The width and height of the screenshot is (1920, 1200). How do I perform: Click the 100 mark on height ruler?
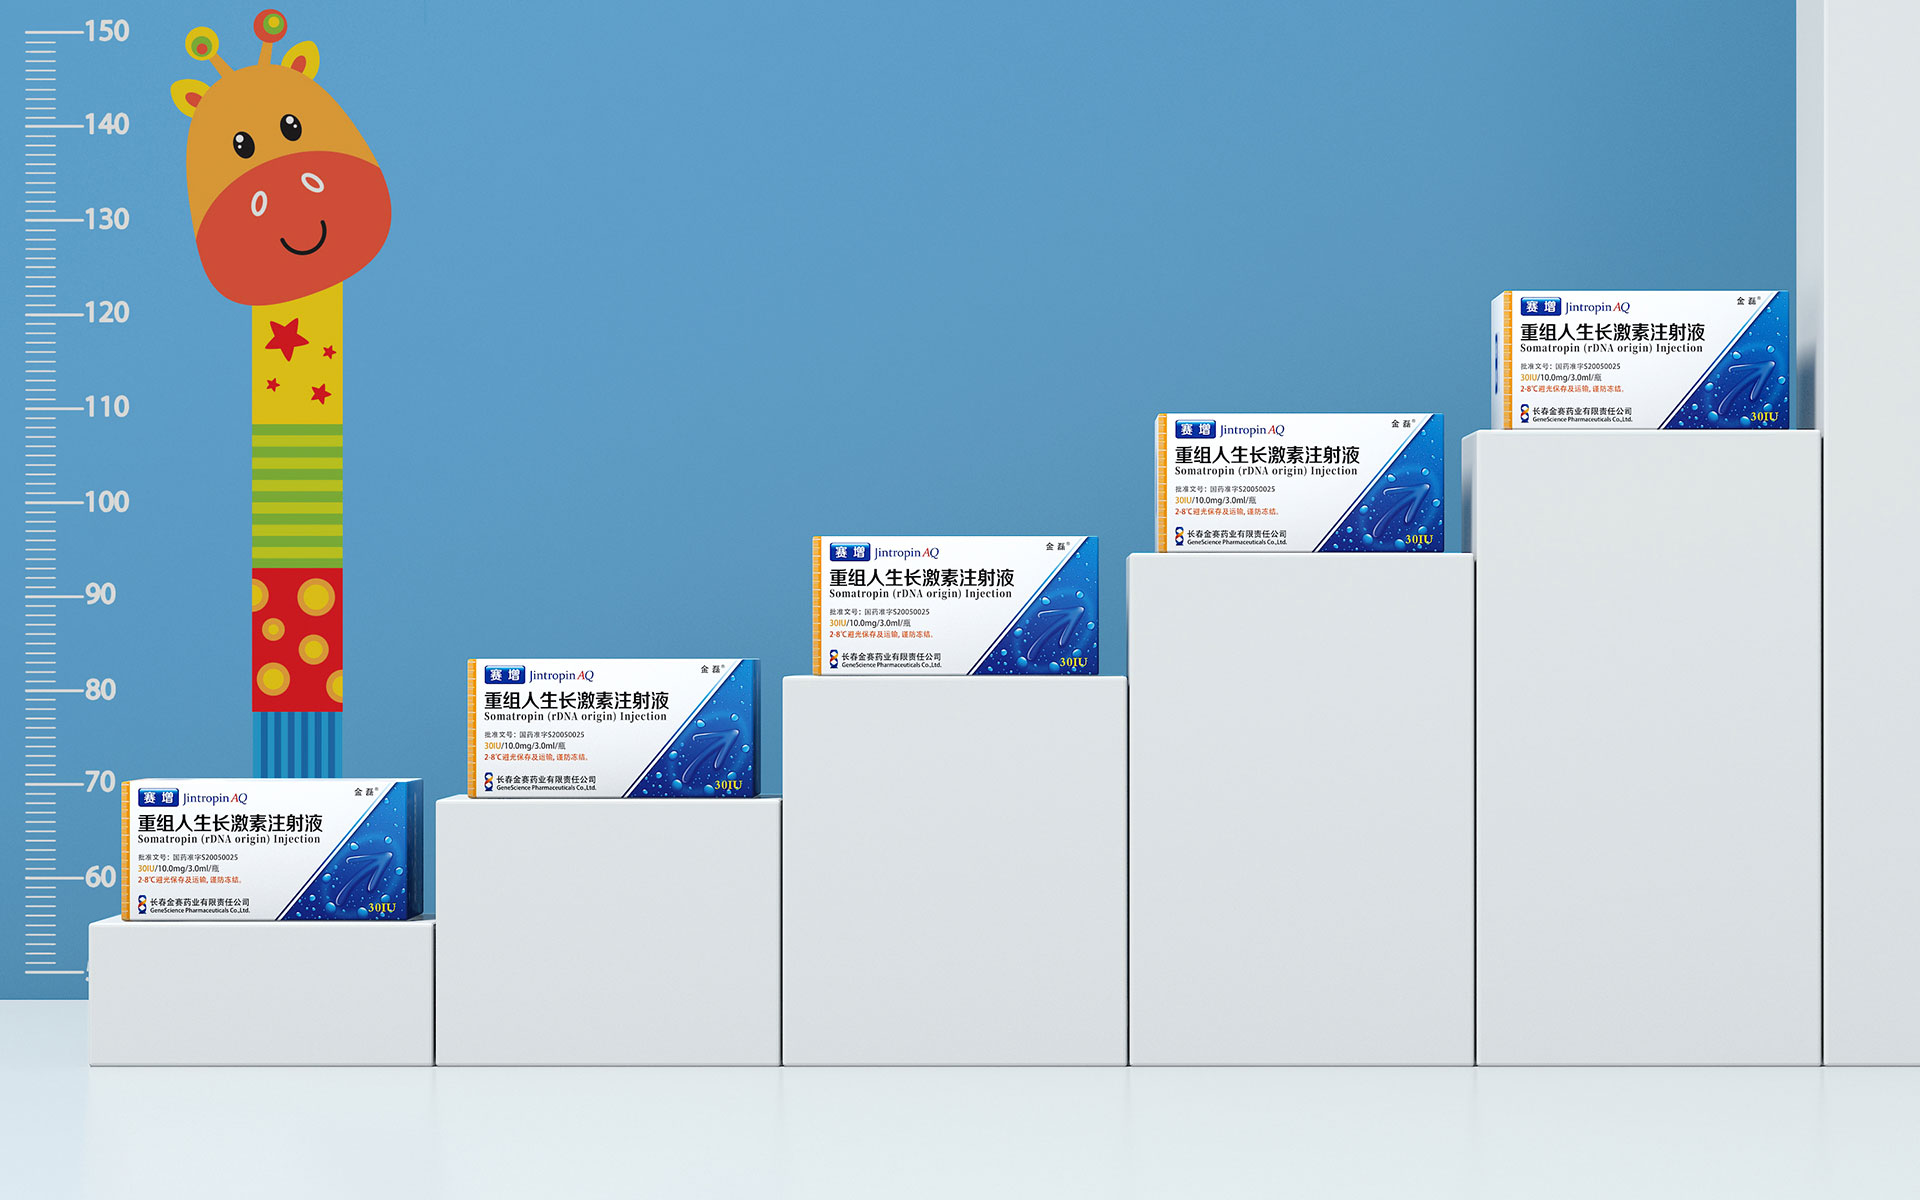point(106,502)
